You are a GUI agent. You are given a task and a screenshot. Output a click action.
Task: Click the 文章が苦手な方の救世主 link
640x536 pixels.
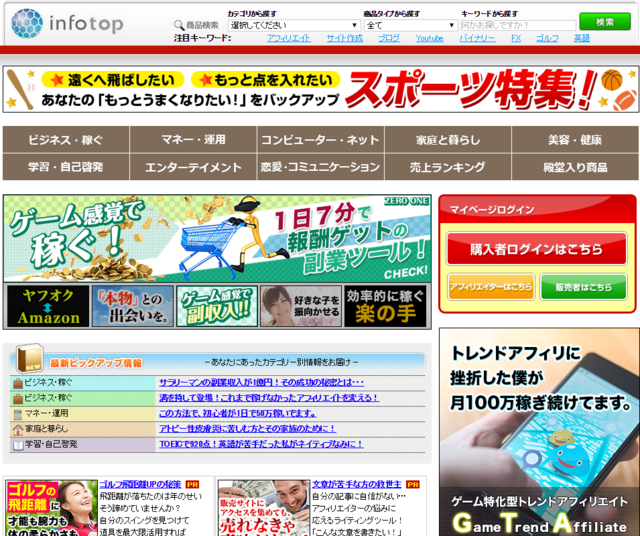point(357,485)
